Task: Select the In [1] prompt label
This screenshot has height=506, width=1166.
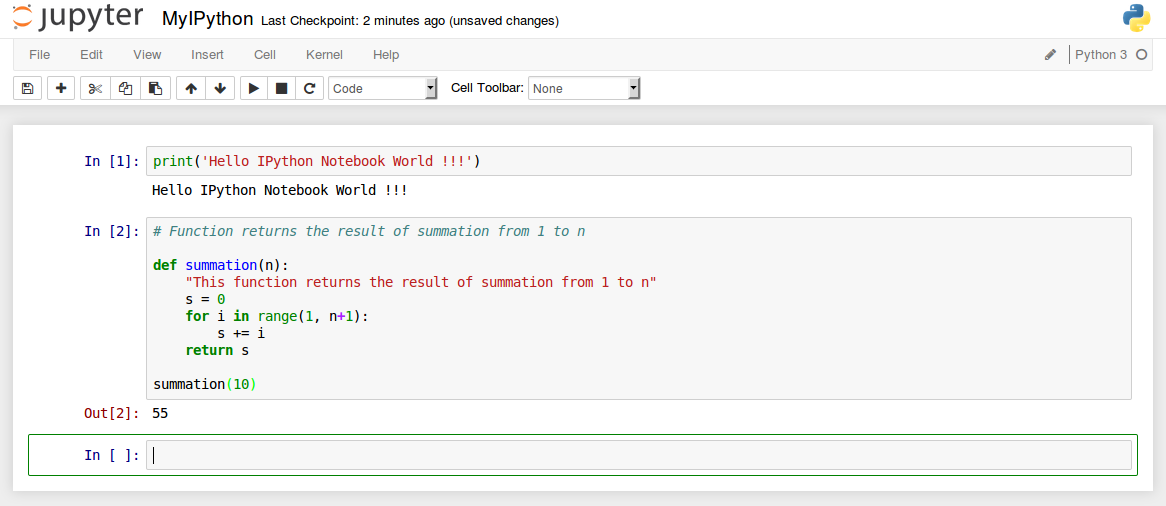Action: 112,161
